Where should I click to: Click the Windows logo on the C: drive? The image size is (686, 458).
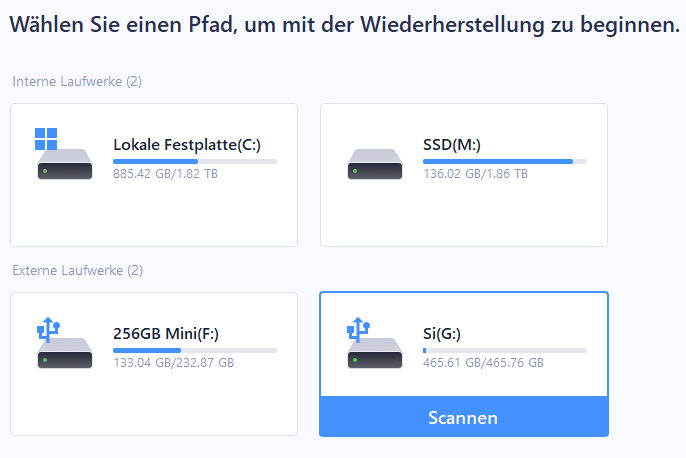pos(46,137)
